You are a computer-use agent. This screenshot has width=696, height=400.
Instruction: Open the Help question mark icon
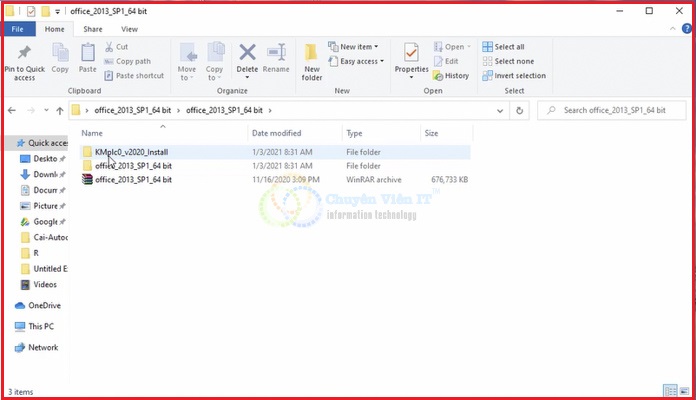(687, 29)
